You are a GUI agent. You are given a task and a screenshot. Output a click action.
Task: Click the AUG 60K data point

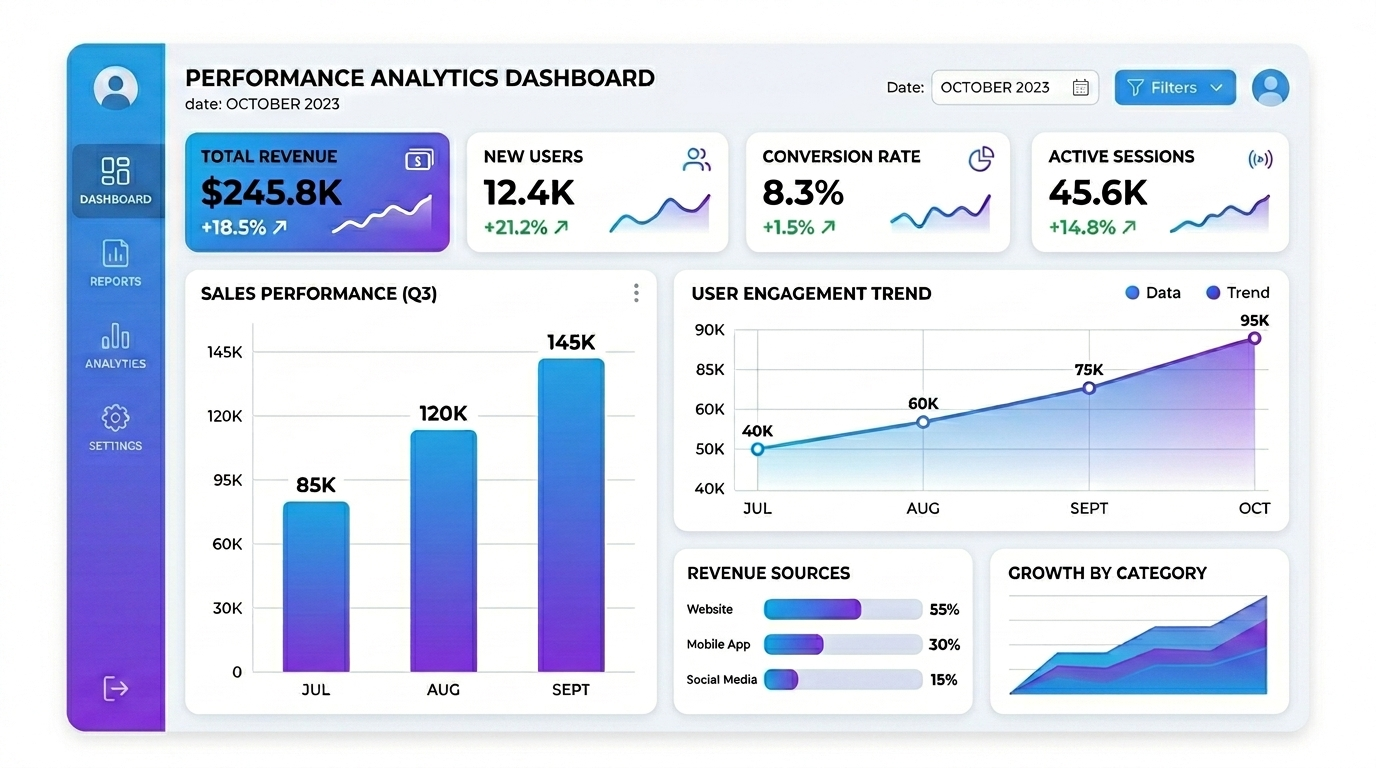(923, 422)
